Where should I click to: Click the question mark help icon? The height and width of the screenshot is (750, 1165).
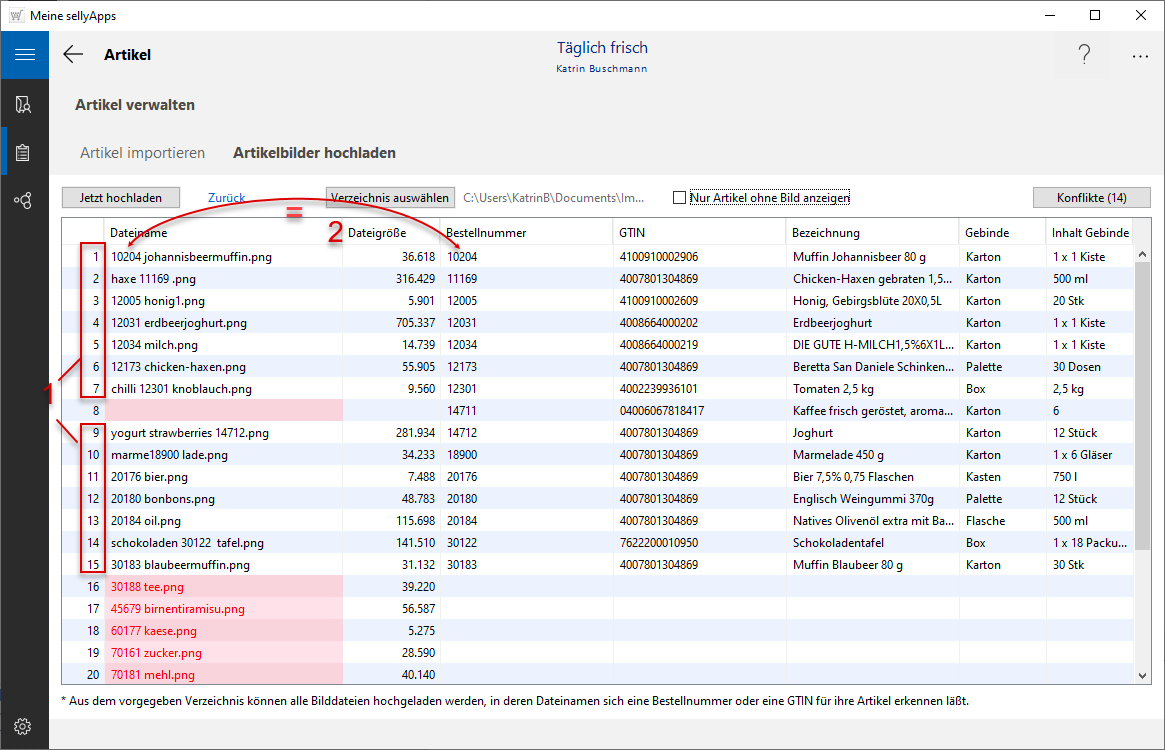(x=1084, y=56)
